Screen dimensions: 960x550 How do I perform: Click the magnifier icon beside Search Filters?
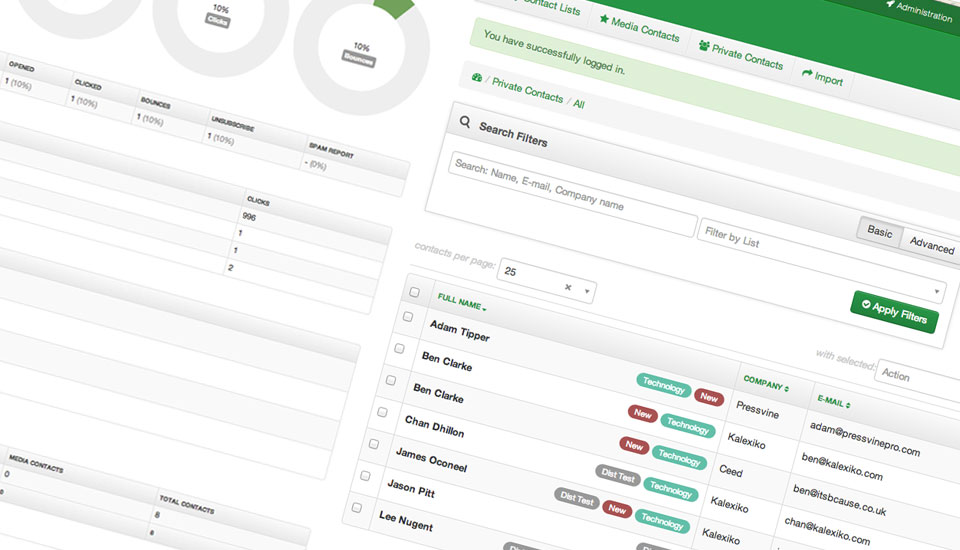[x=465, y=123]
